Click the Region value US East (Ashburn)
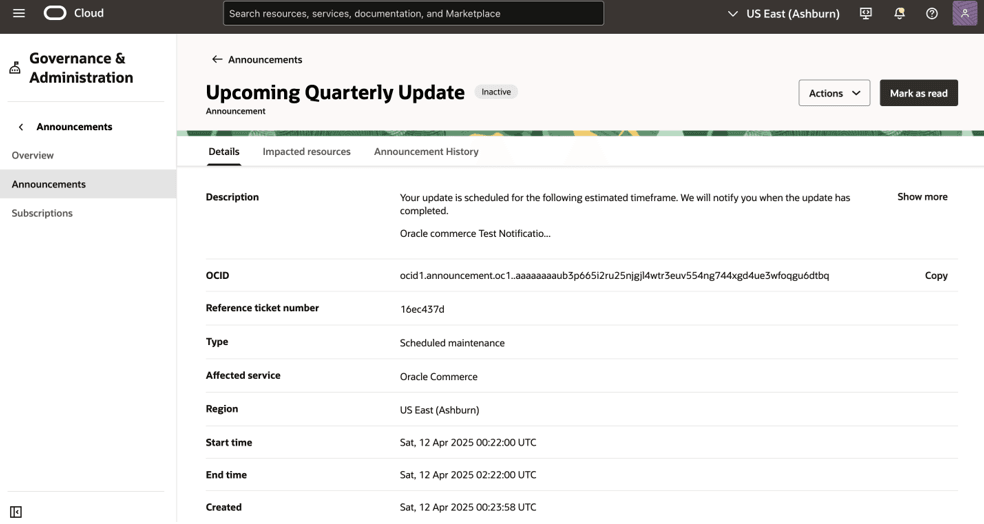984x524 pixels. coord(439,410)
